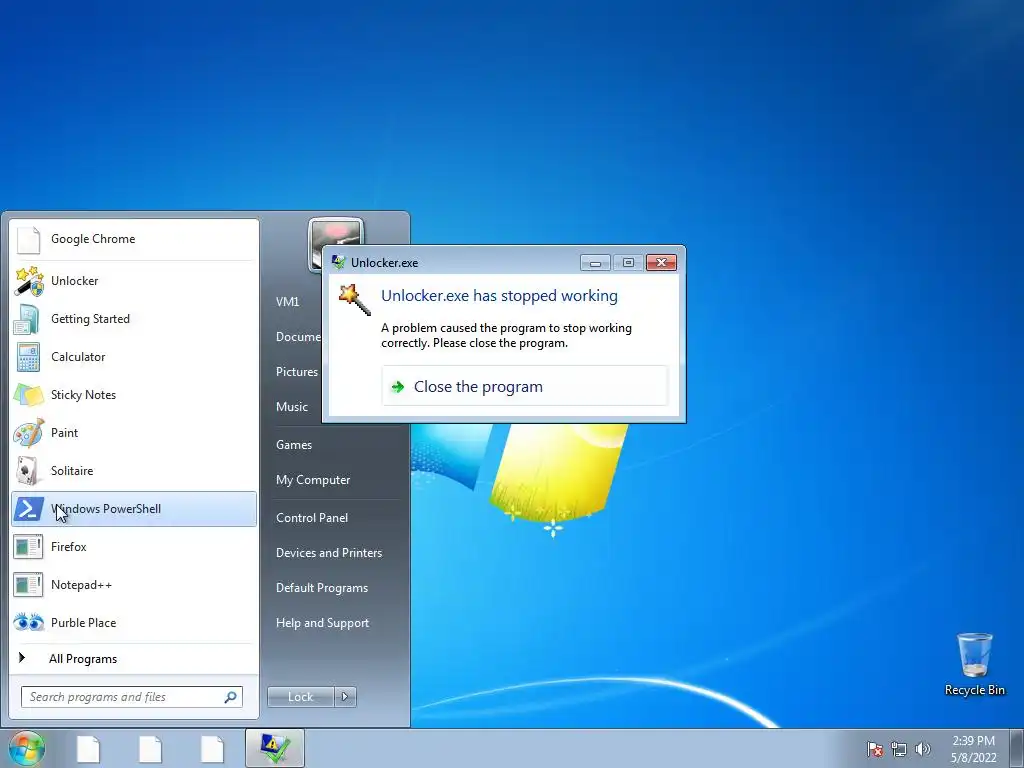Viewport: 1024px width, 768px height.
Task: Click the Sticky Notes icon
Action: (28, 394)
